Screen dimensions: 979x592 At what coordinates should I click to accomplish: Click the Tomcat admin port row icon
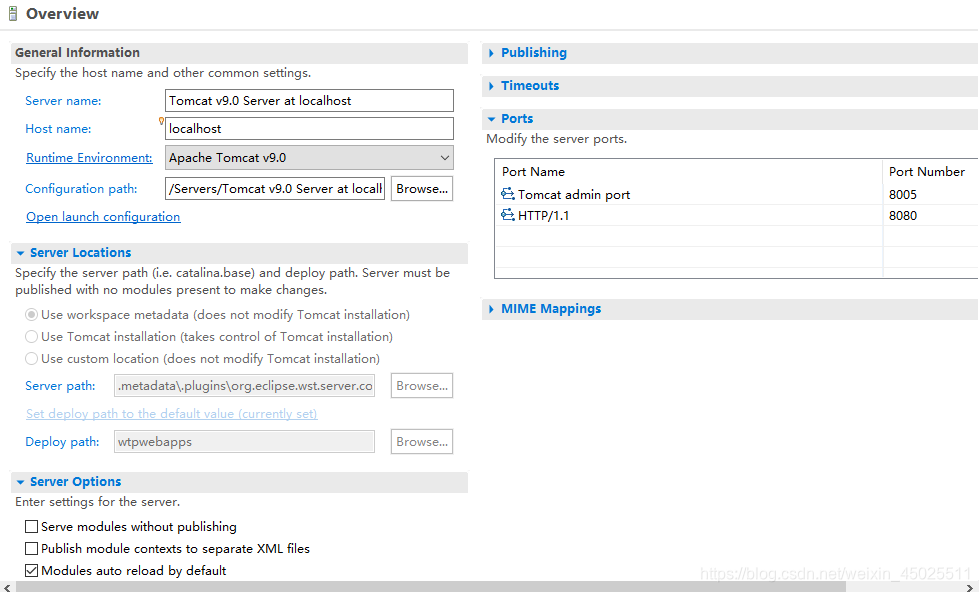point(508,194)
